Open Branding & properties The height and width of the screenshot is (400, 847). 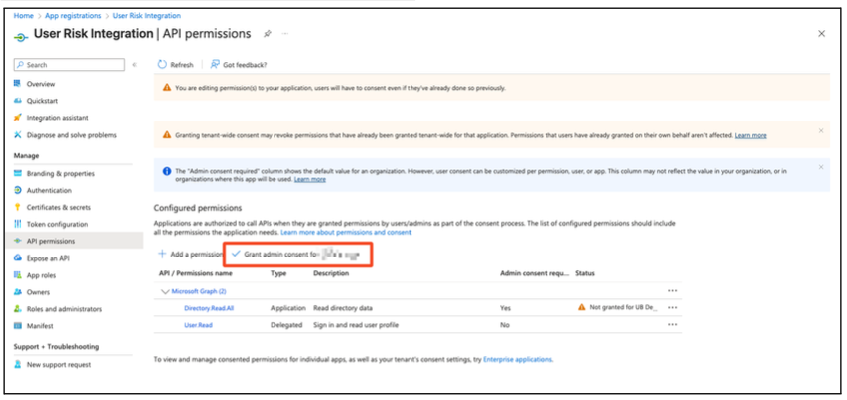click(x=60, y=174)
